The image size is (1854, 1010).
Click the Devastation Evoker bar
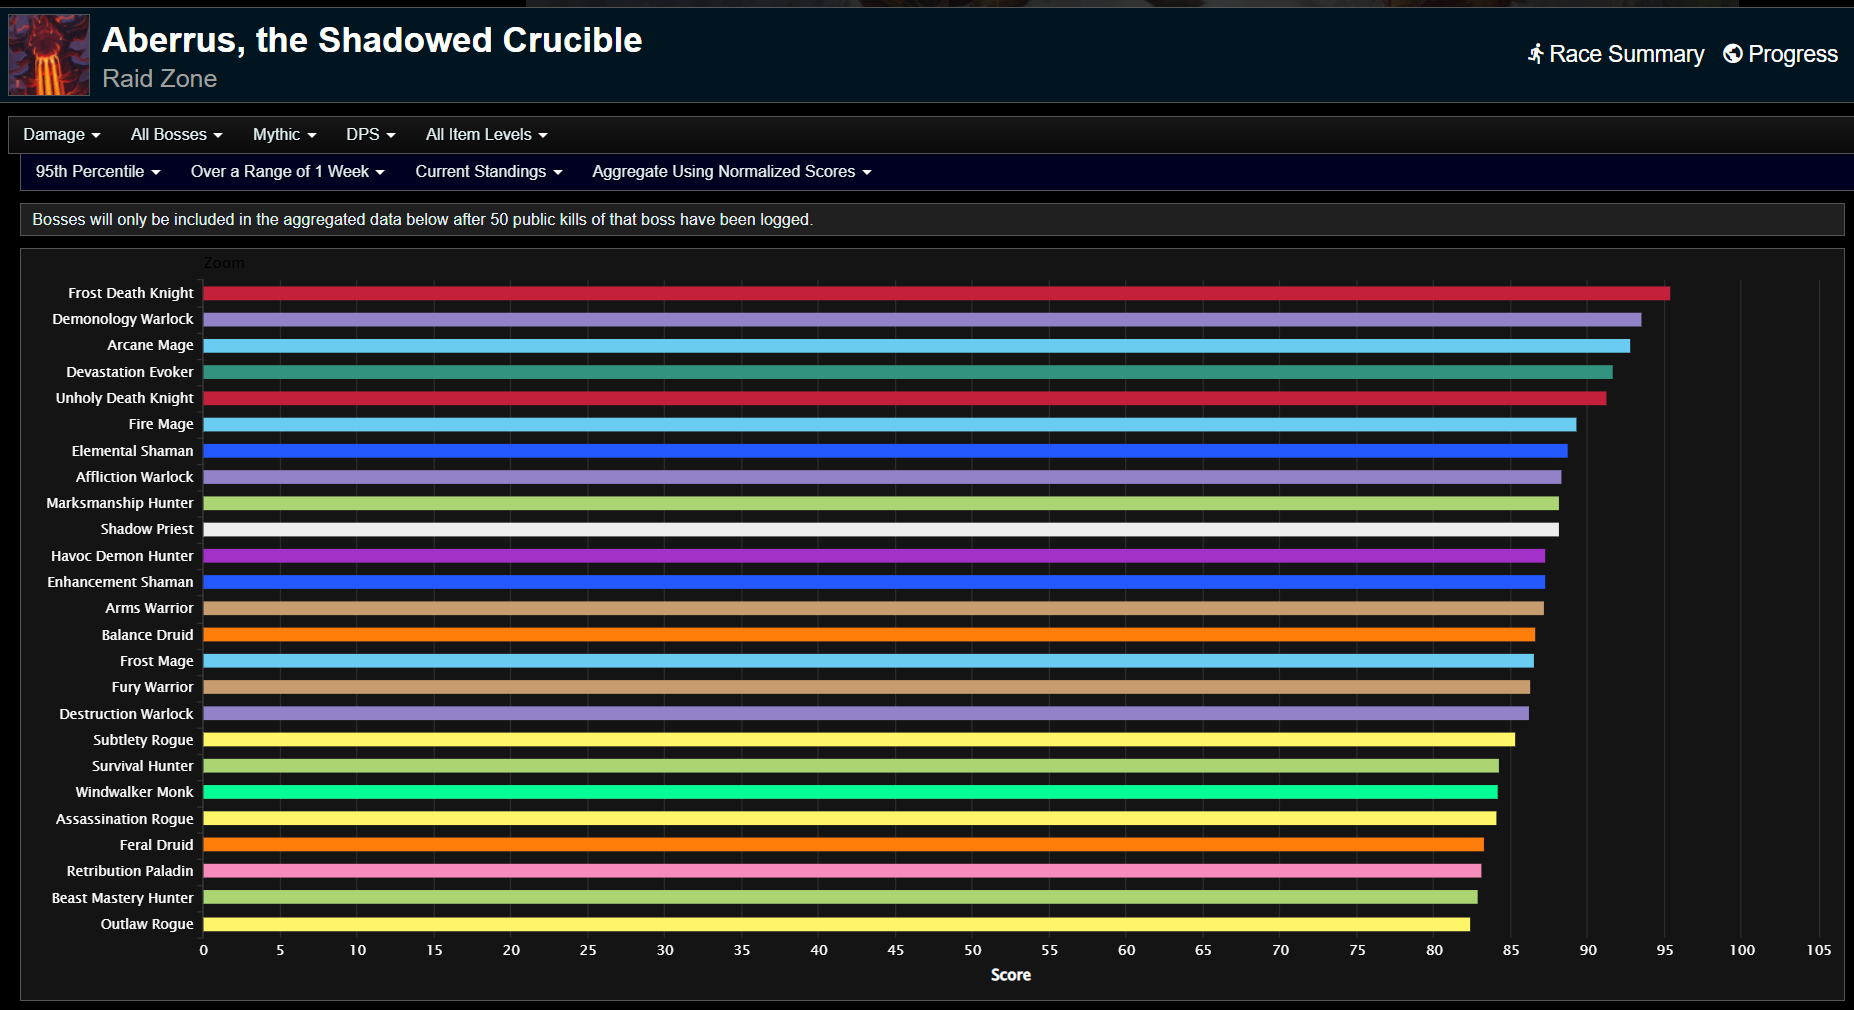click(908, 372)
